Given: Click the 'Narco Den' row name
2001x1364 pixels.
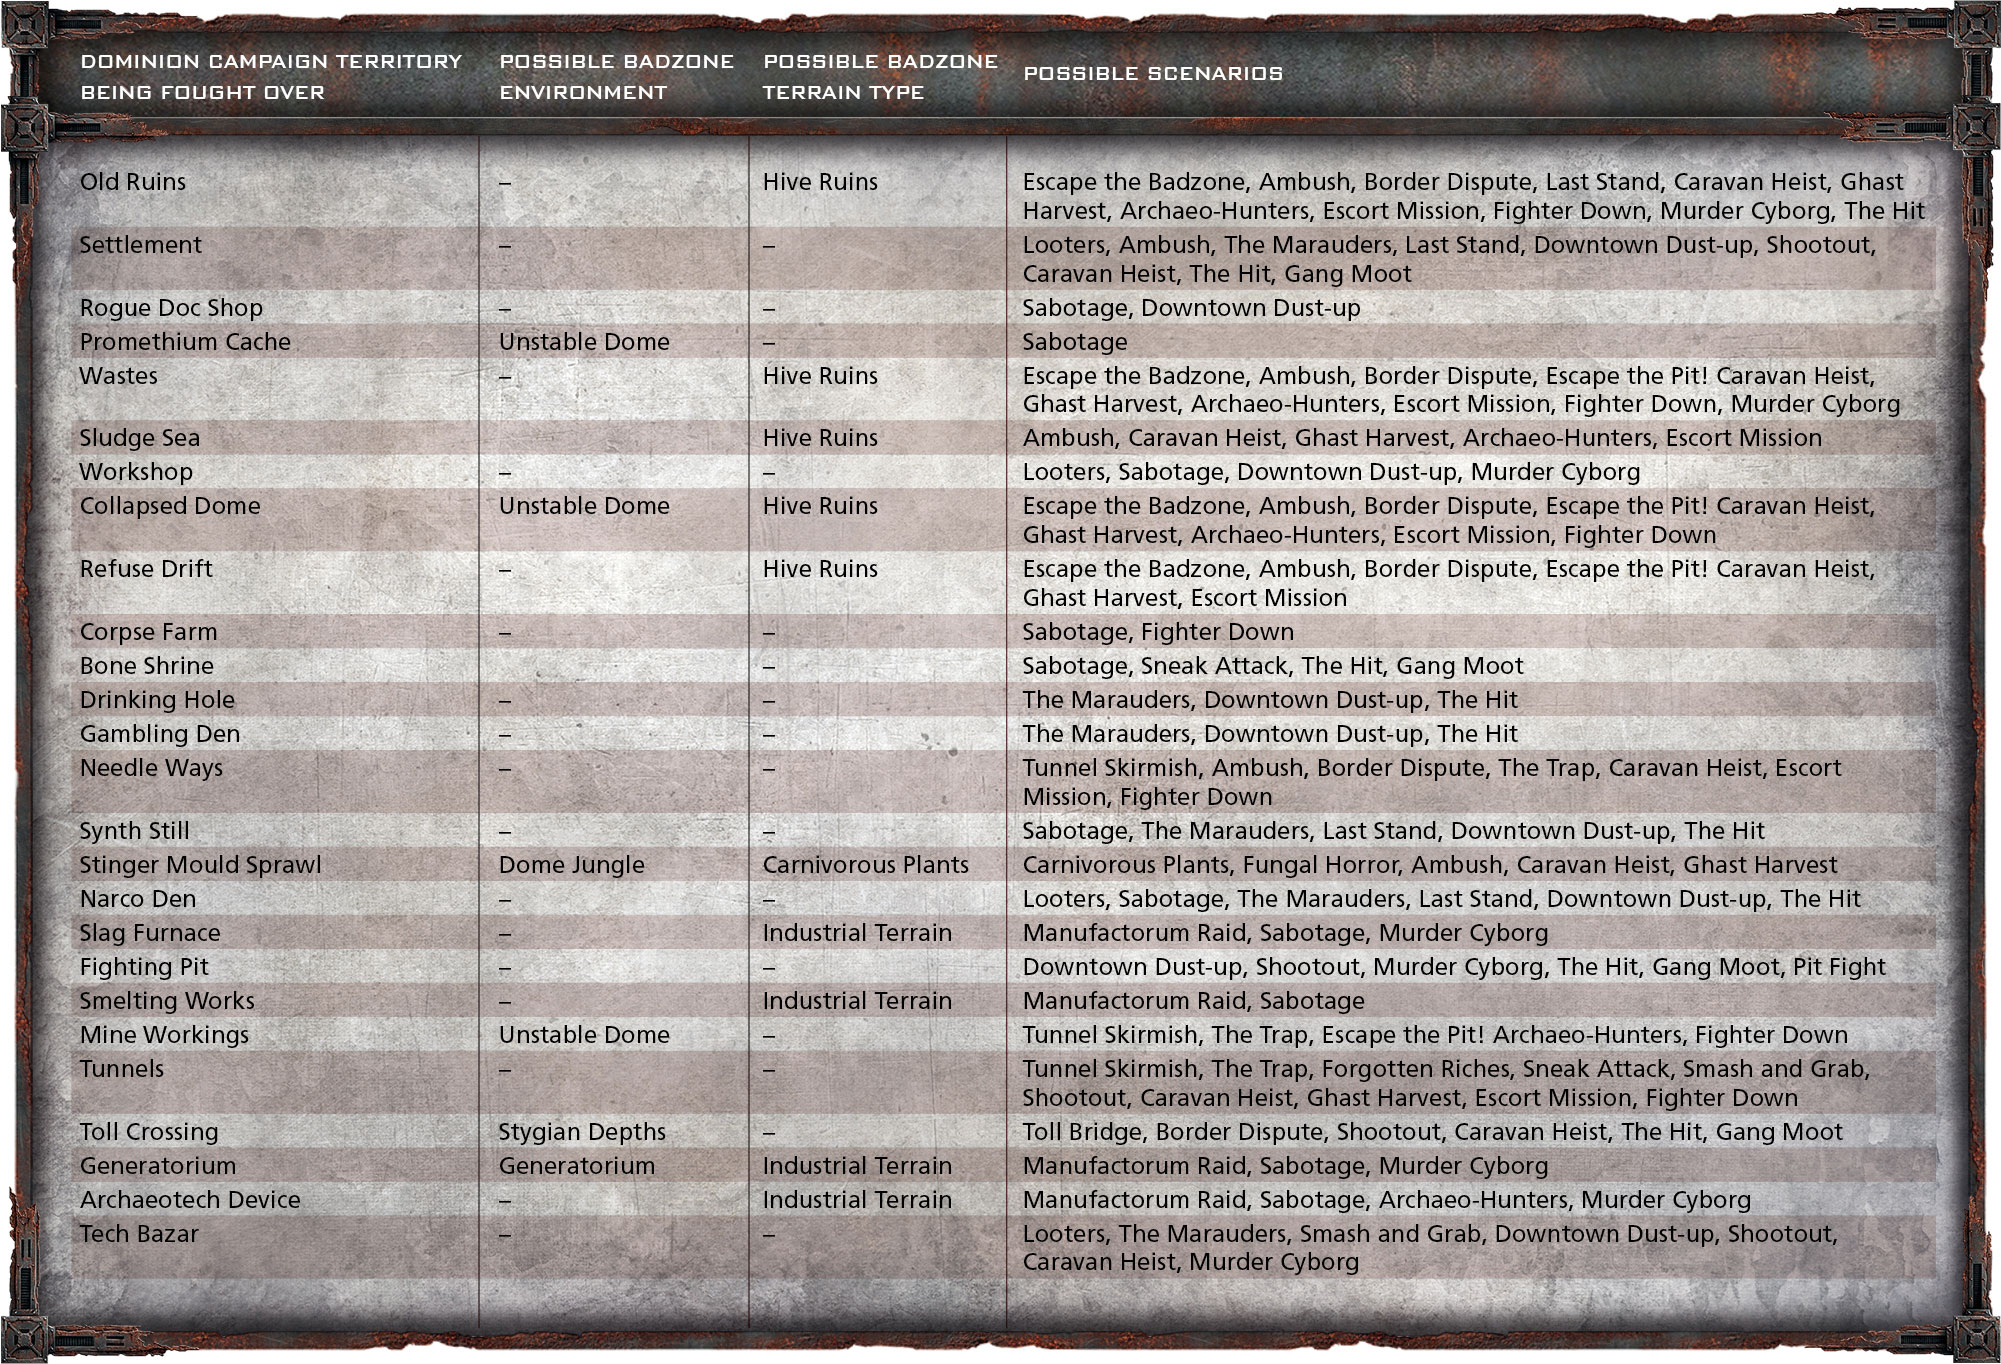Looking at the screenshot, I should pos(138,899).
